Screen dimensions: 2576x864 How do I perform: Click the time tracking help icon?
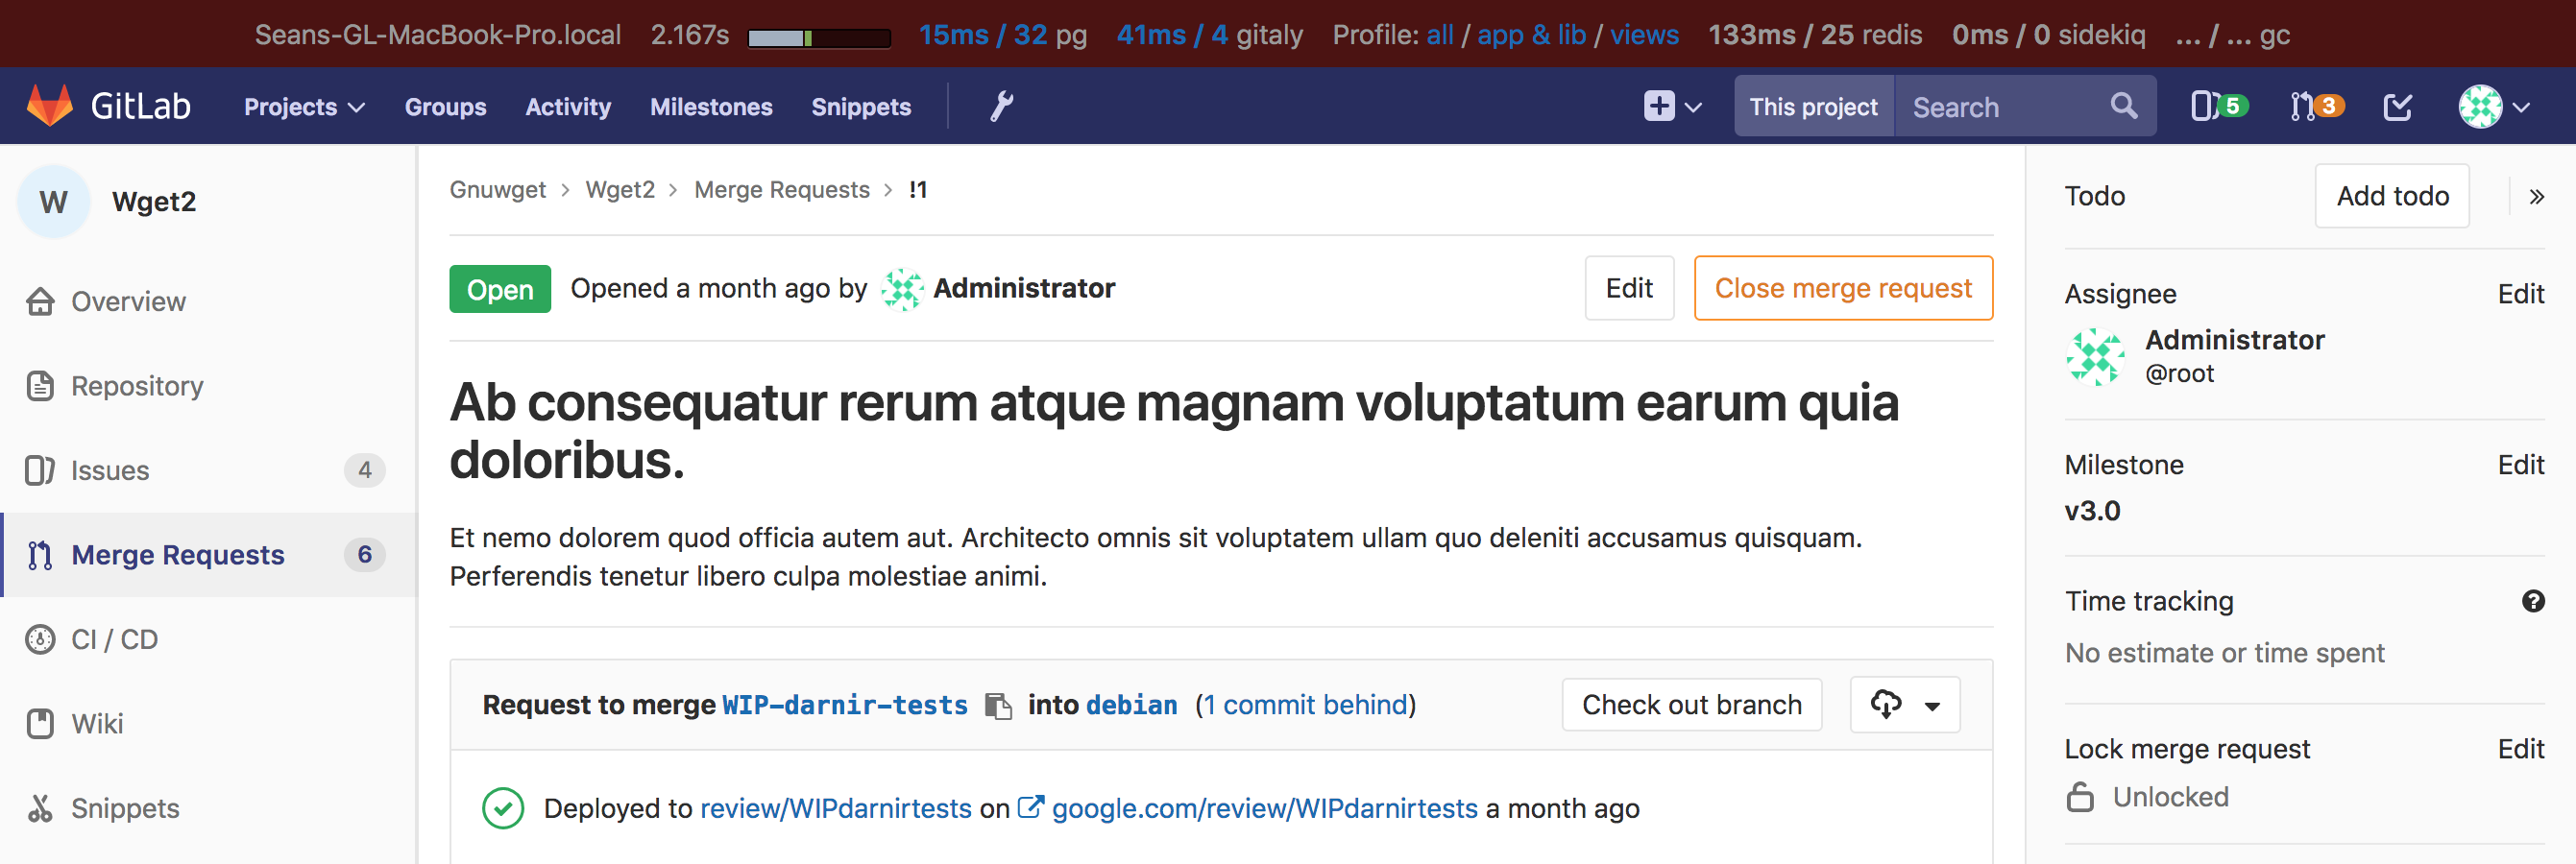(2532, 601)
